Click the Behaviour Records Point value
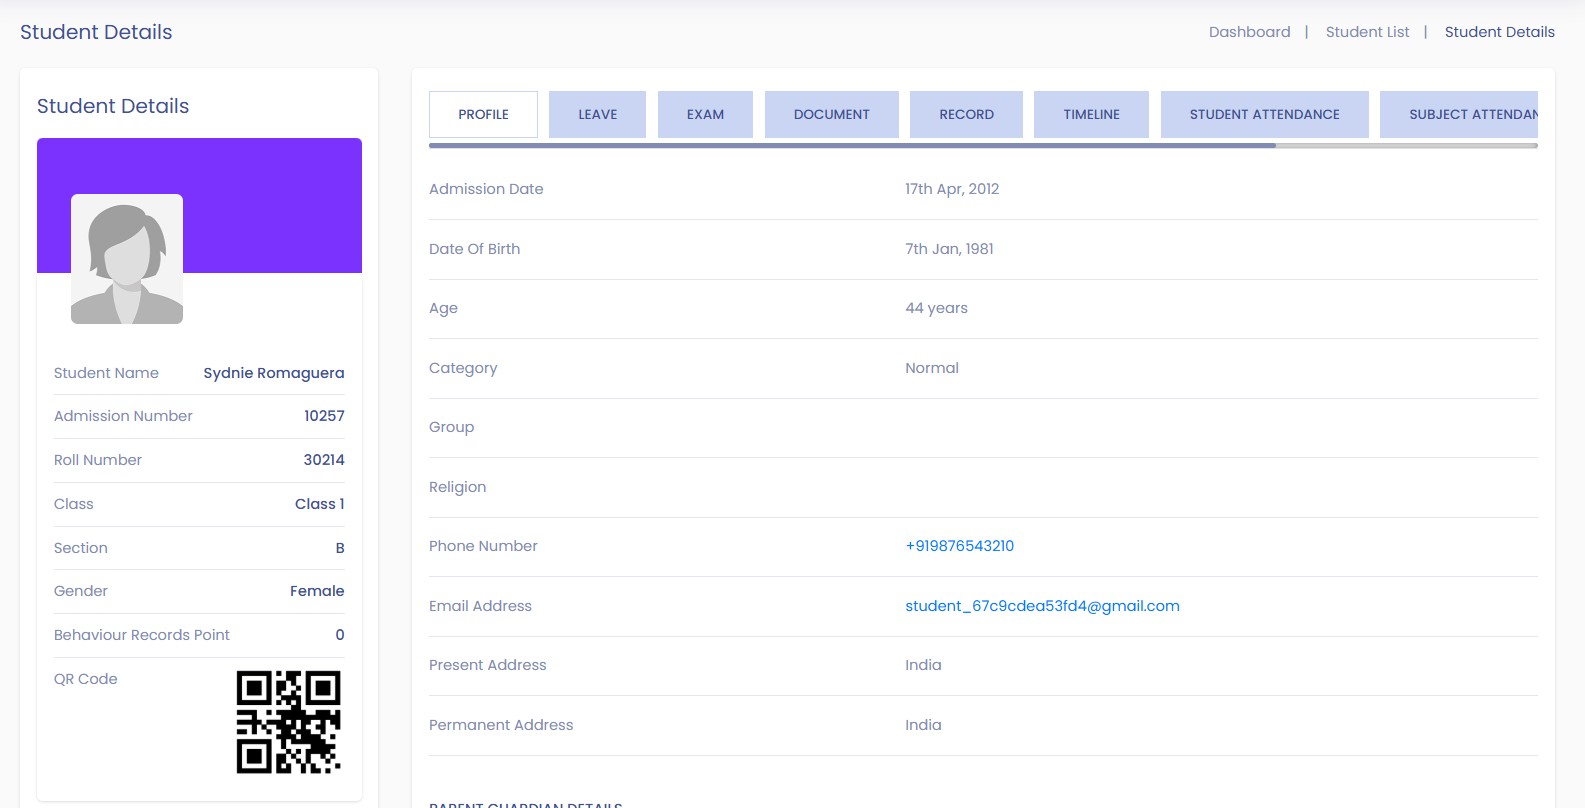This screenshot has width=1585, height=808. click(340, 635)
